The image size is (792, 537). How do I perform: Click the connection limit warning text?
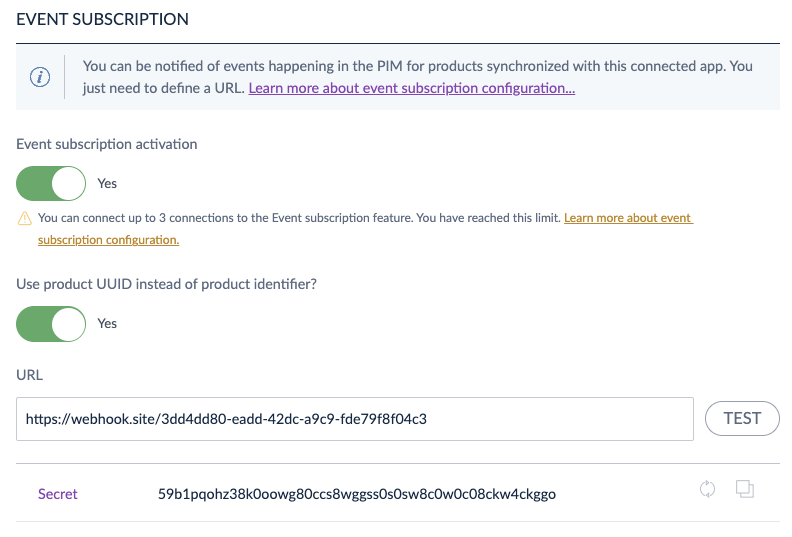[300, 218]
